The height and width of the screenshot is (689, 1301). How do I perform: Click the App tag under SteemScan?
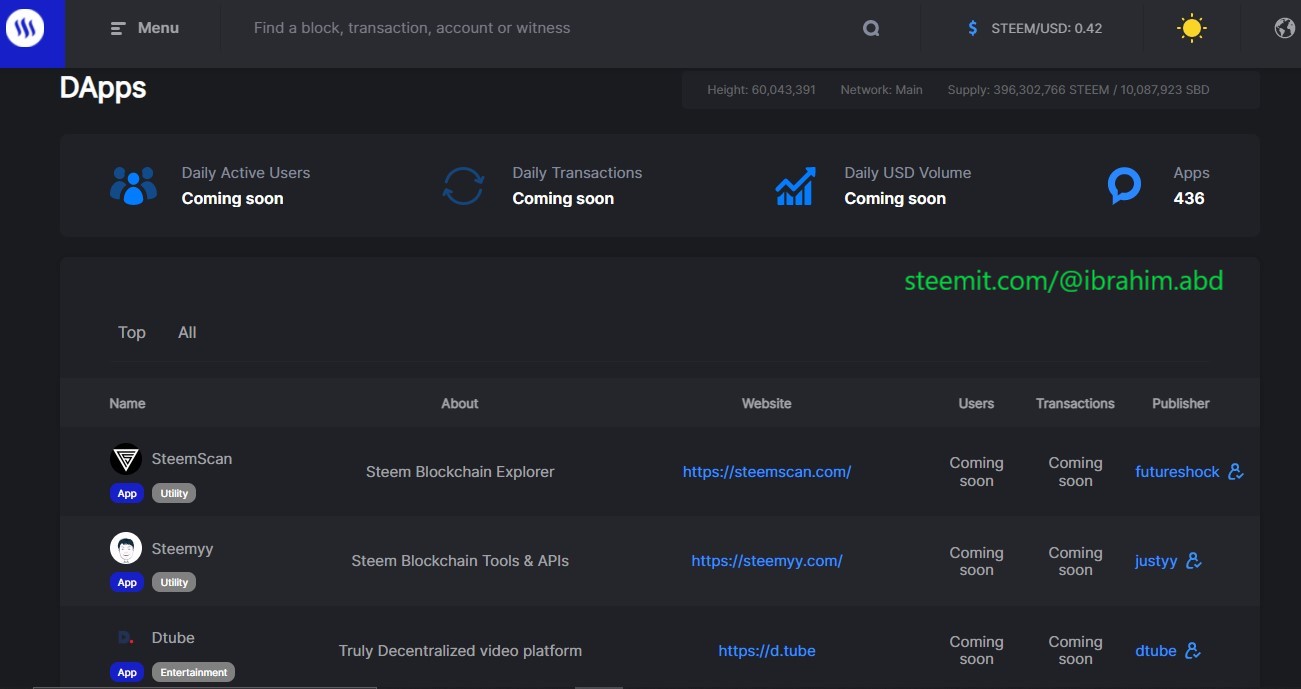[127, 493]
